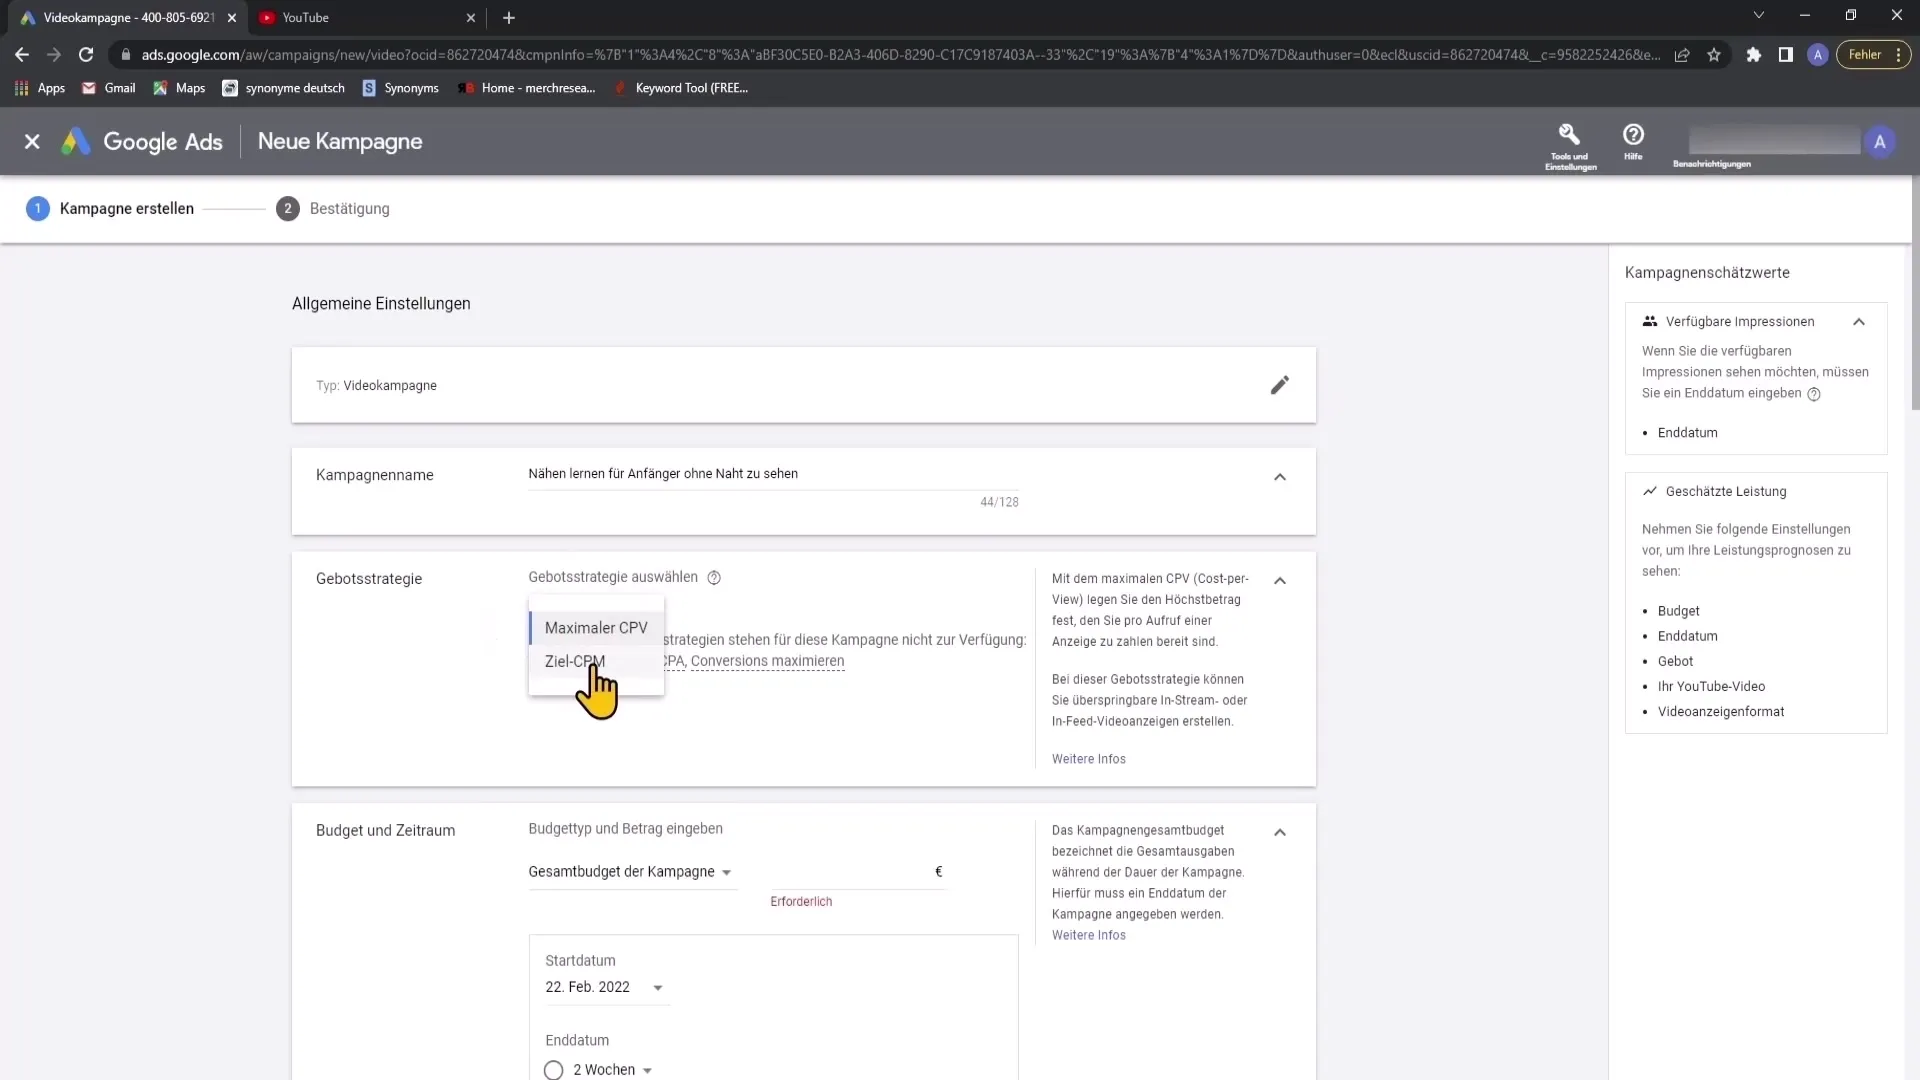
Task: Select the Ziel-CPM bidding strategy
Action: 574,661
